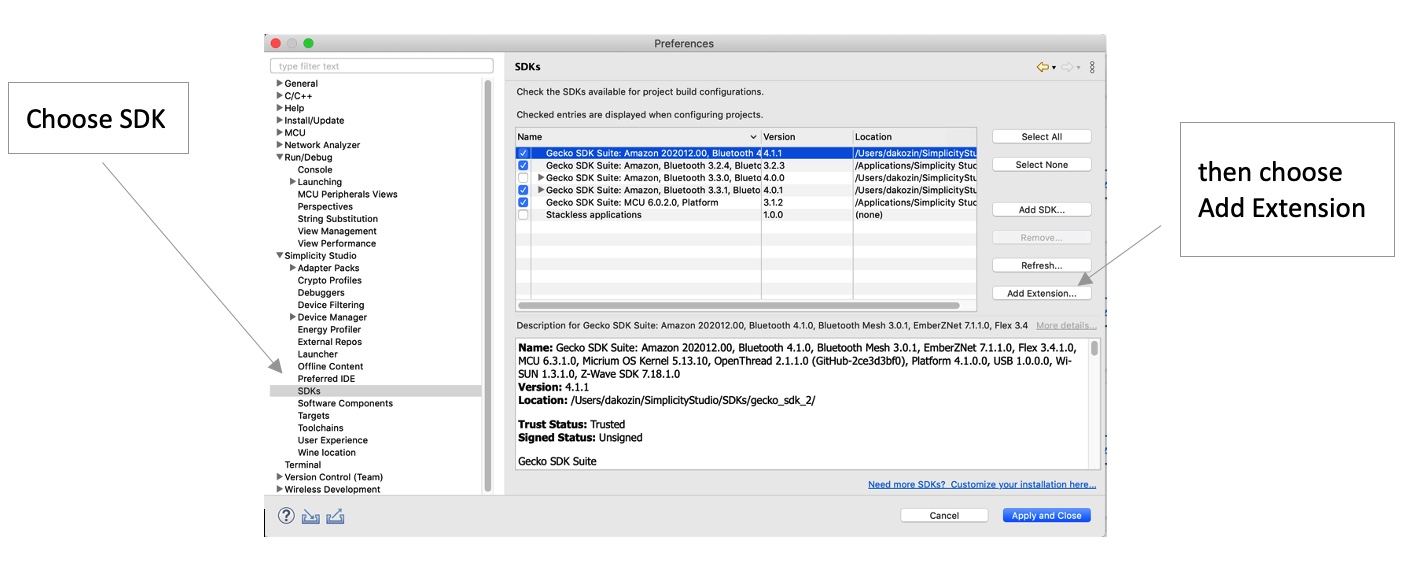Enable the Gecko SDK version 4.0.0 entry
This screenshot has width=1412, height=577.
tap(523, 178)
